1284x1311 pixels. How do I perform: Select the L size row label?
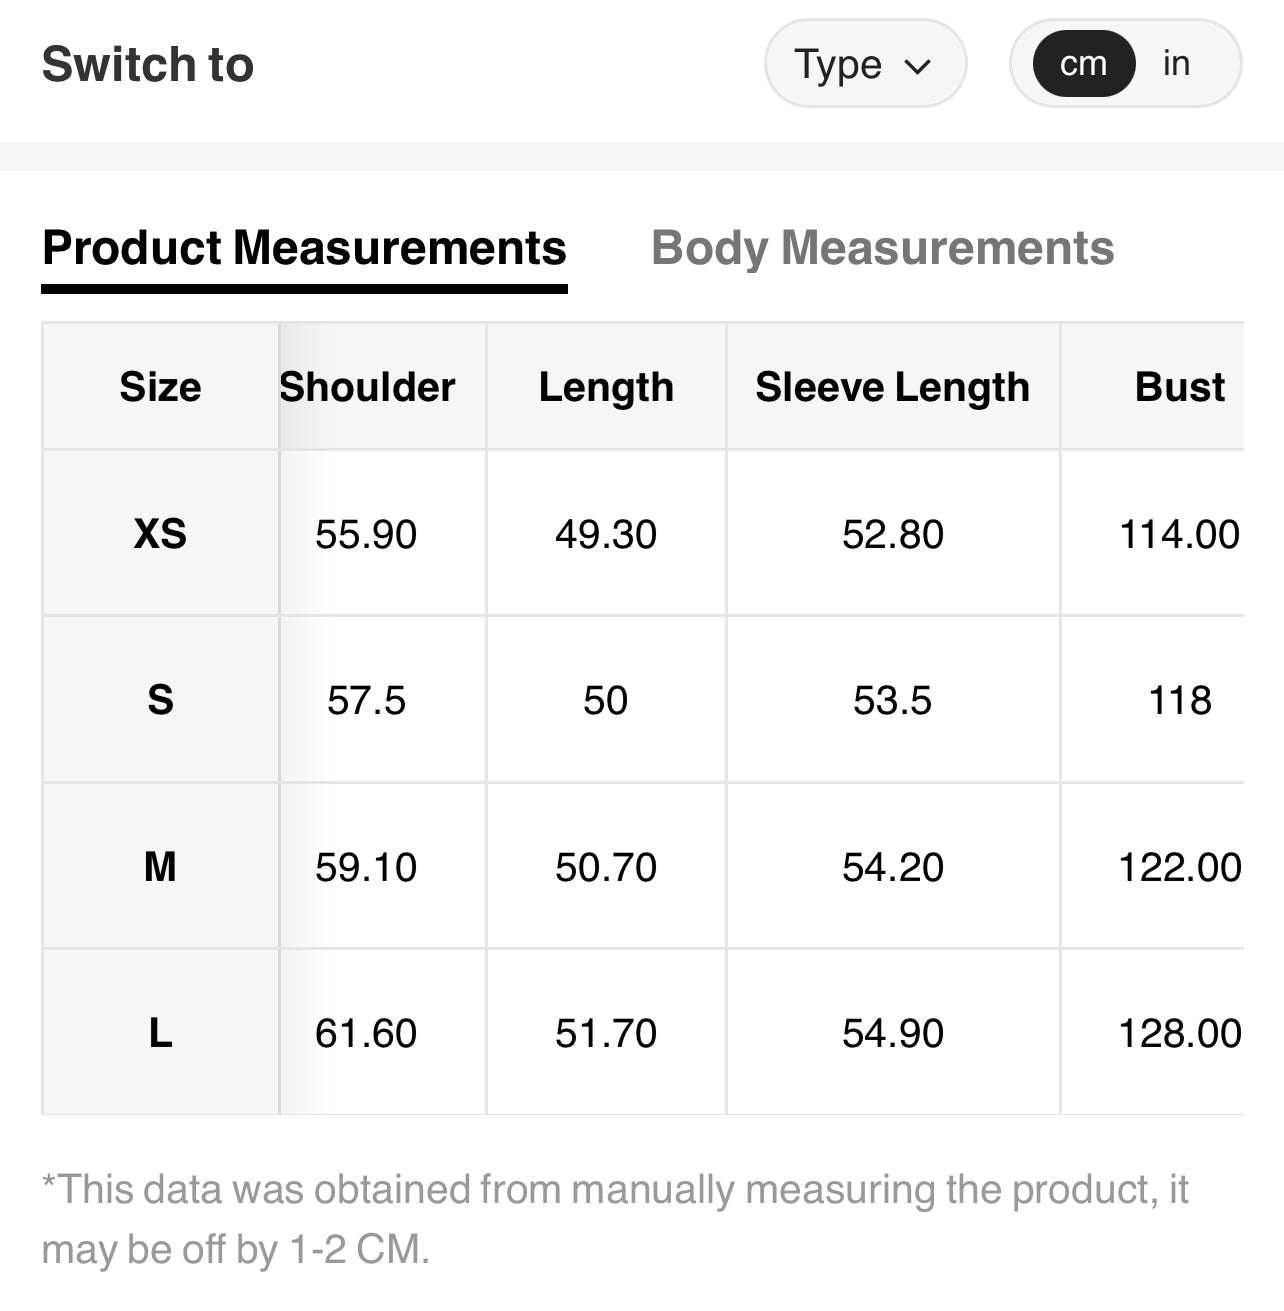click(x=160, y=1032)
